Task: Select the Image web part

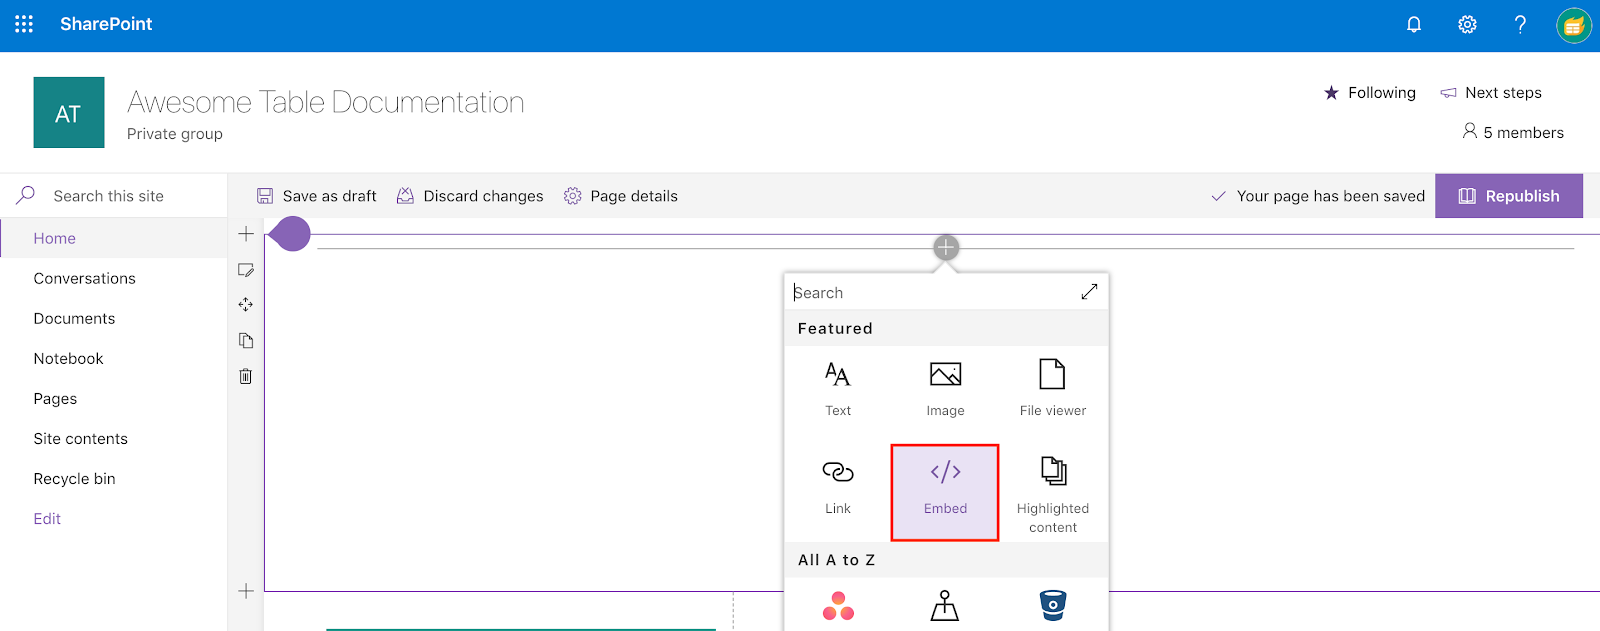Action: point(945,388)
